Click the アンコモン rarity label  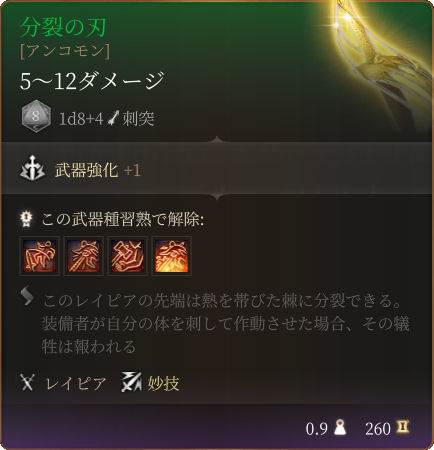click(65, 51)
